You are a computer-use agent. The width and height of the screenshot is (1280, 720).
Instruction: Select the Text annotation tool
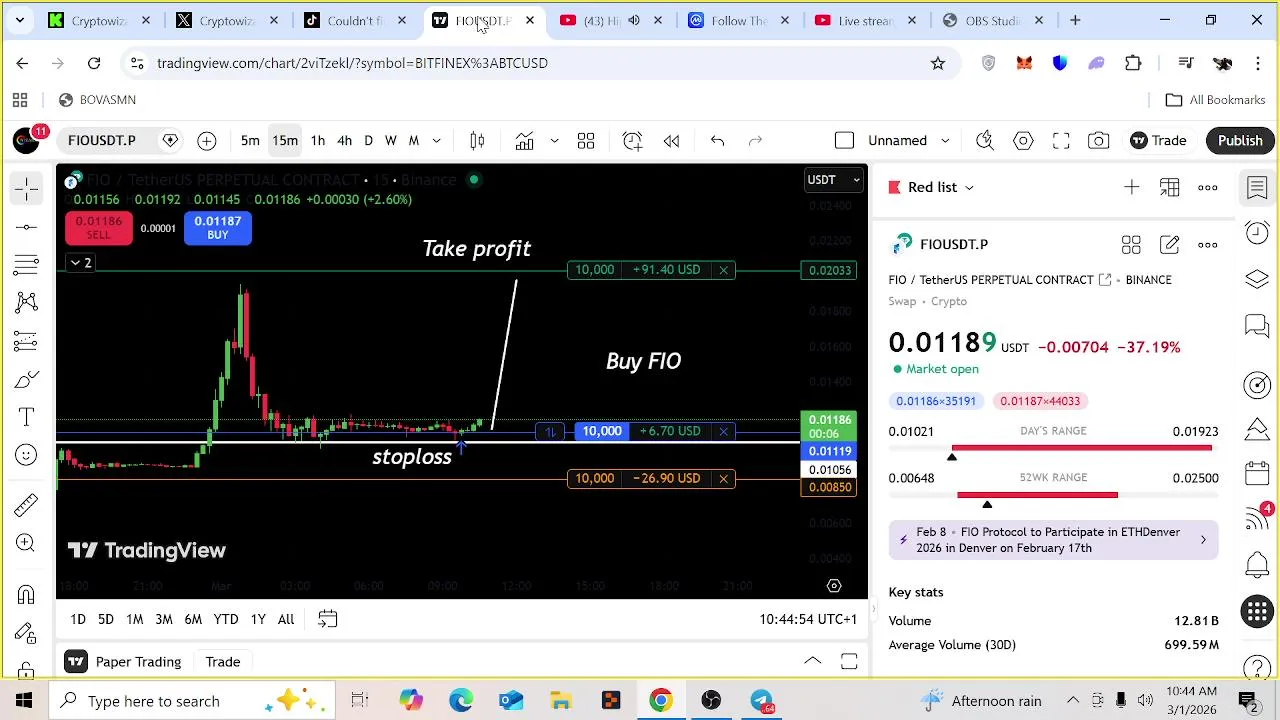pos(26,417)
